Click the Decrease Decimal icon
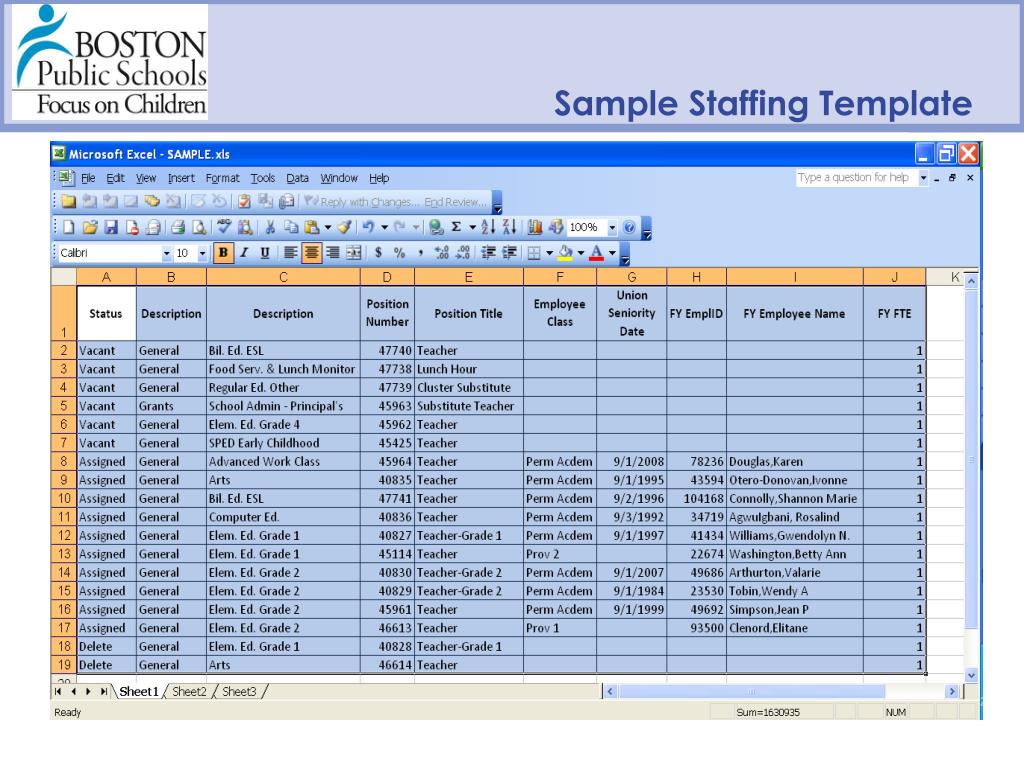Viewport: 1024px width, 768px height. (x=463, y=253)
